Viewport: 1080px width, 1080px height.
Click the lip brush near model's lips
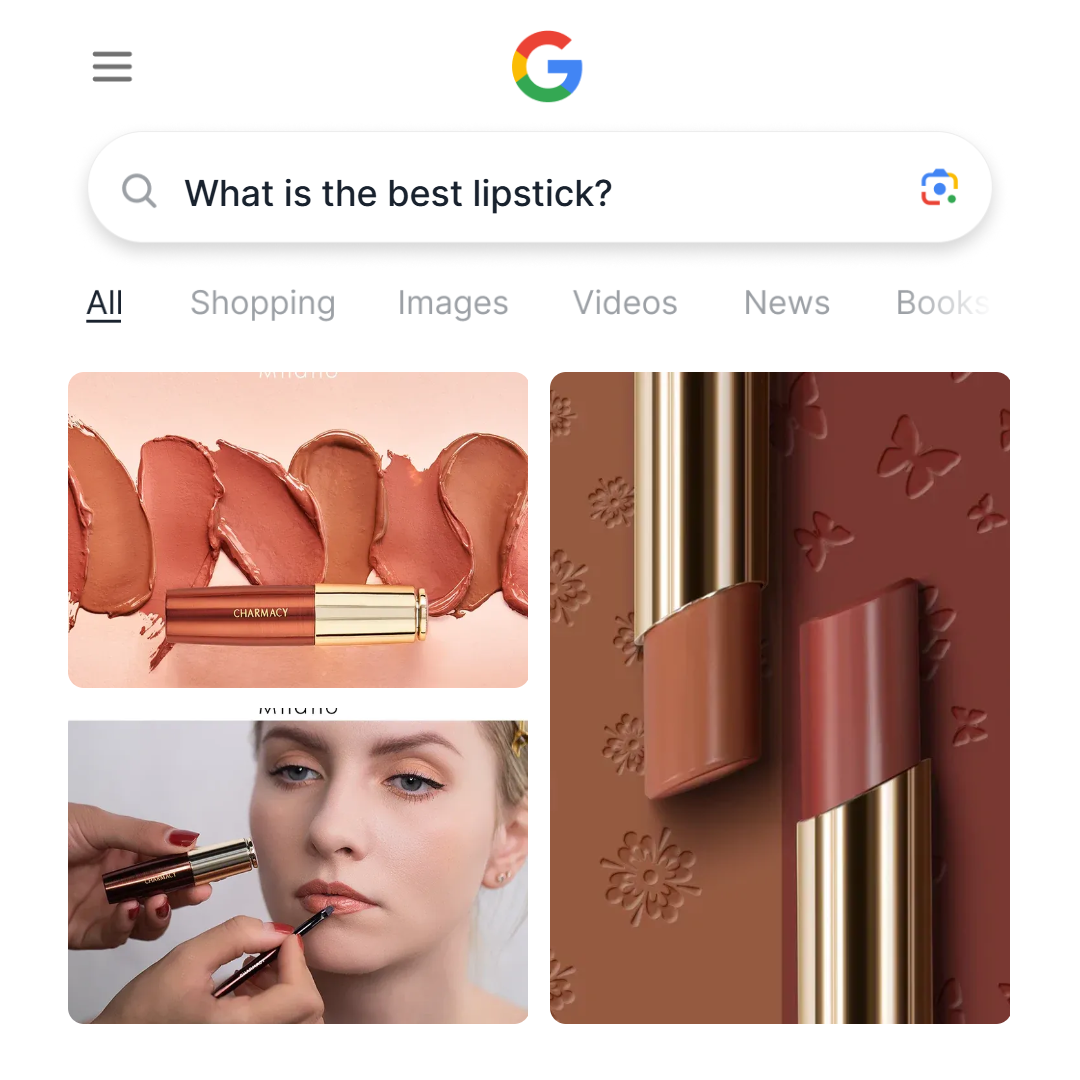point(272,952)
